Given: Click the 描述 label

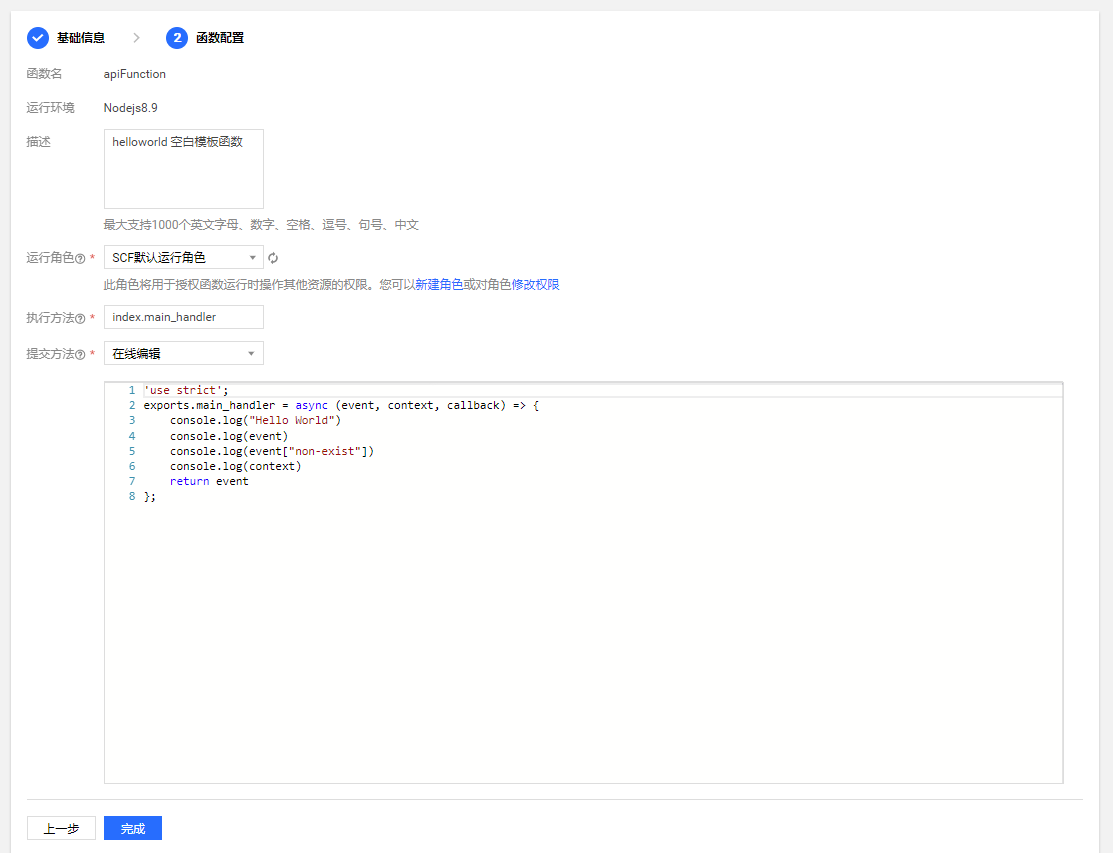Looking at the screenshot, I should click(38, 142).
